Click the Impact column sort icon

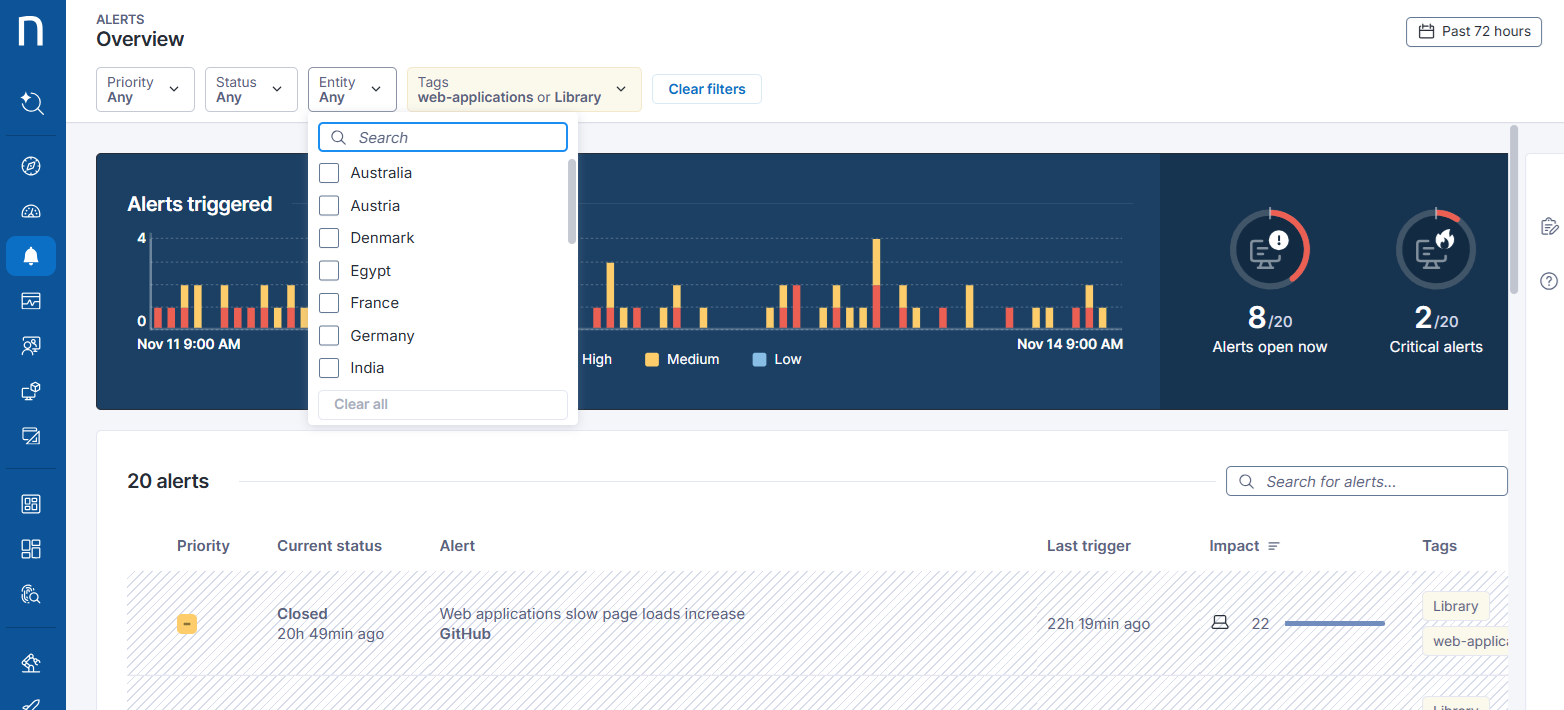tap(1273, 546)
